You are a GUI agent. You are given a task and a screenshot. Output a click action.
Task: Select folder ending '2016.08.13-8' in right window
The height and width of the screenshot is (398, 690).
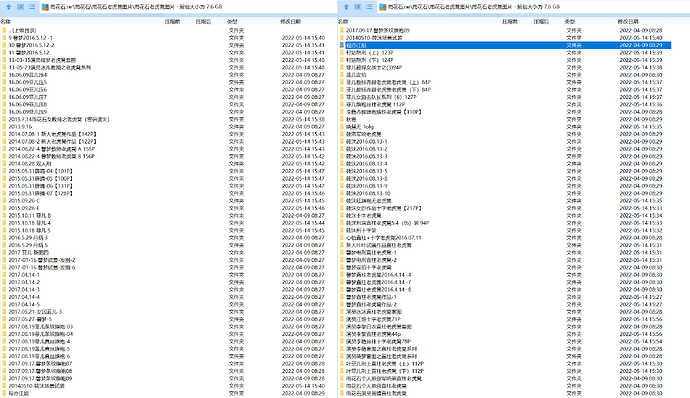coord(367,178)
